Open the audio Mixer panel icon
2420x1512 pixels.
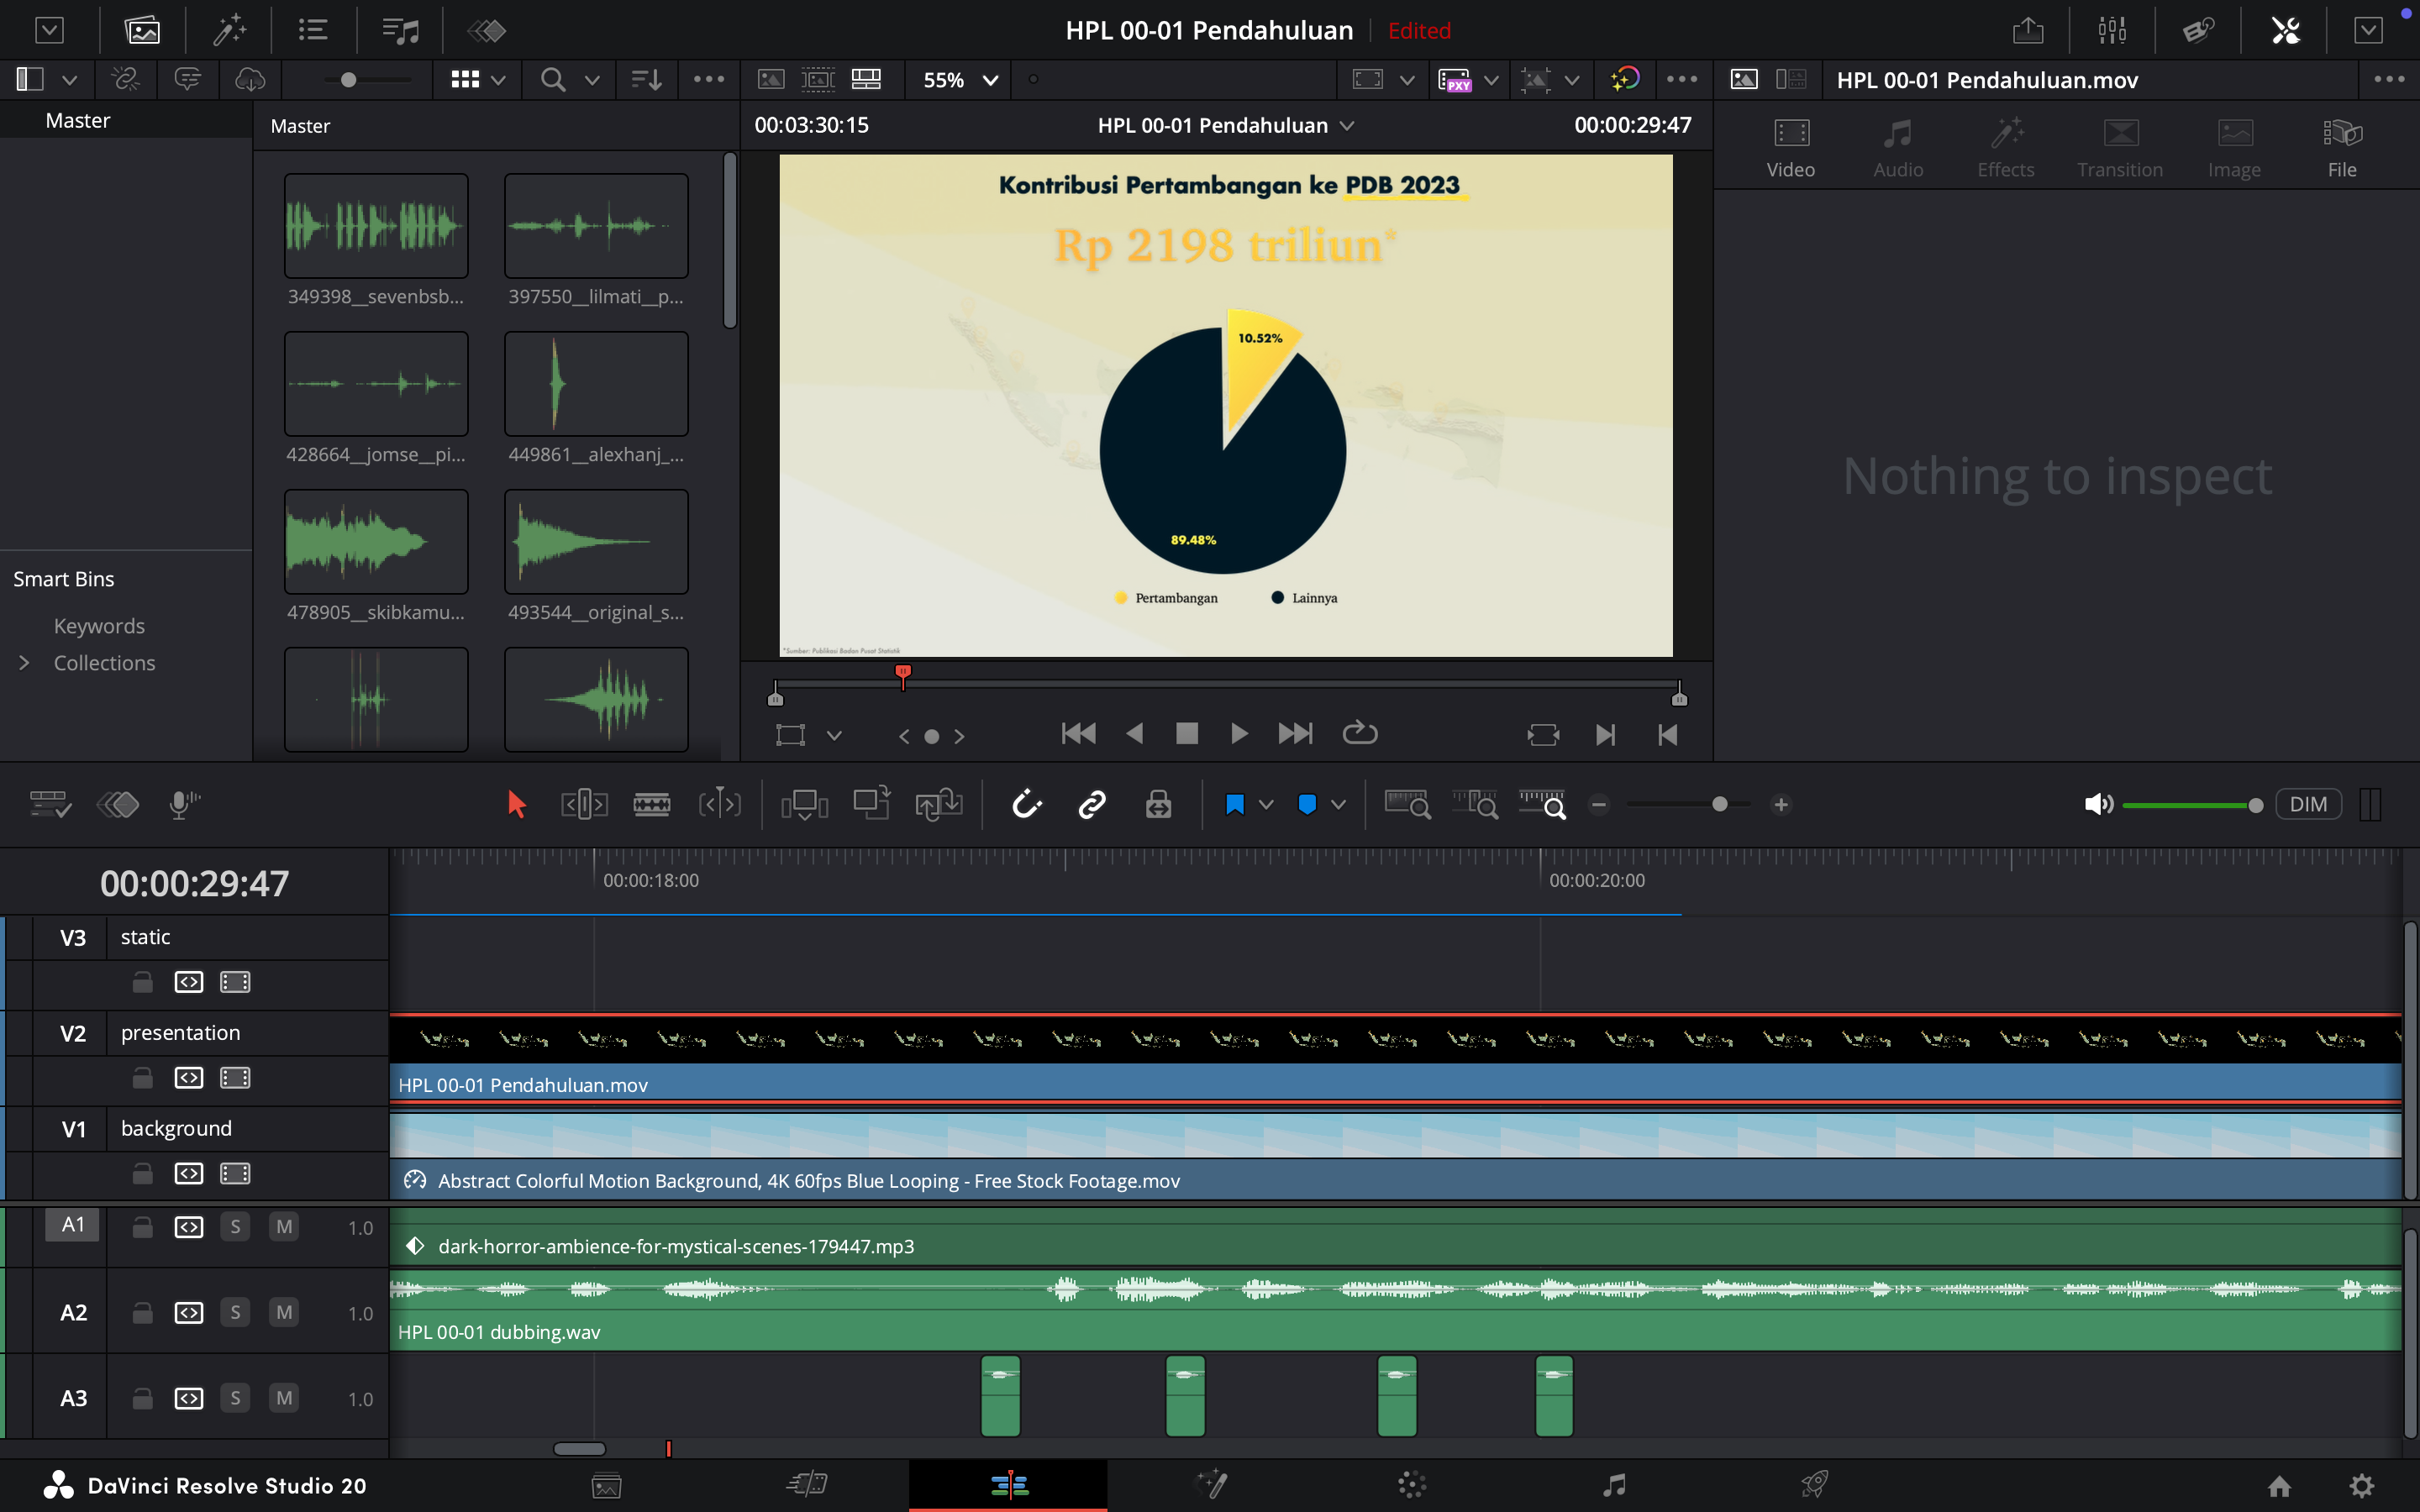pos(2112,30)
